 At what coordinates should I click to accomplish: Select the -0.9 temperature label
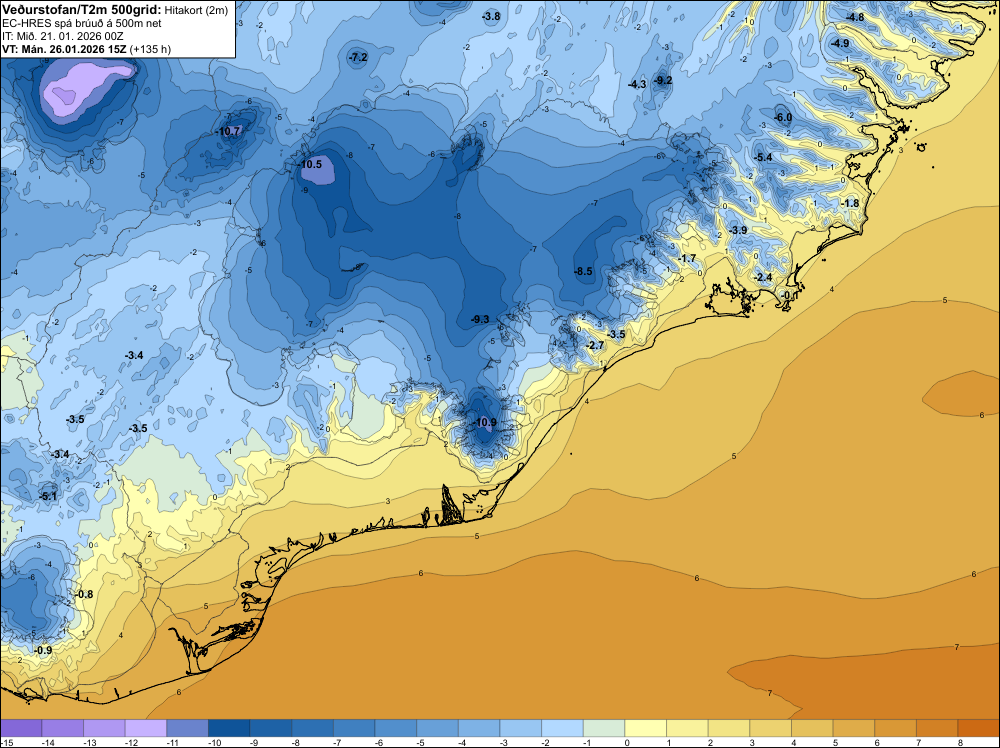click(x=43, y=650)
